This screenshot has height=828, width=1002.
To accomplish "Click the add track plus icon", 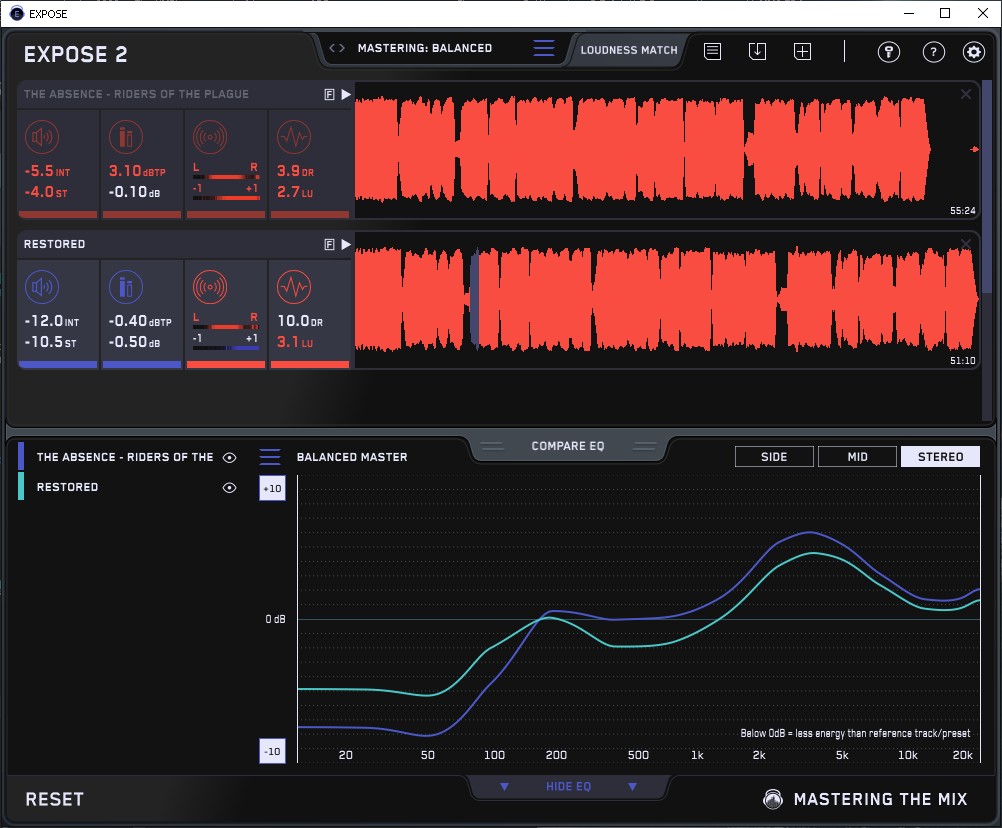I will (x=802, y=51).
